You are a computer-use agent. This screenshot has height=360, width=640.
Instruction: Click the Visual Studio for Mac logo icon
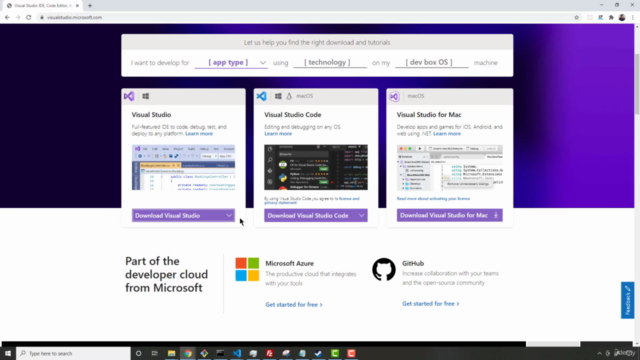[x=394, y=96]
